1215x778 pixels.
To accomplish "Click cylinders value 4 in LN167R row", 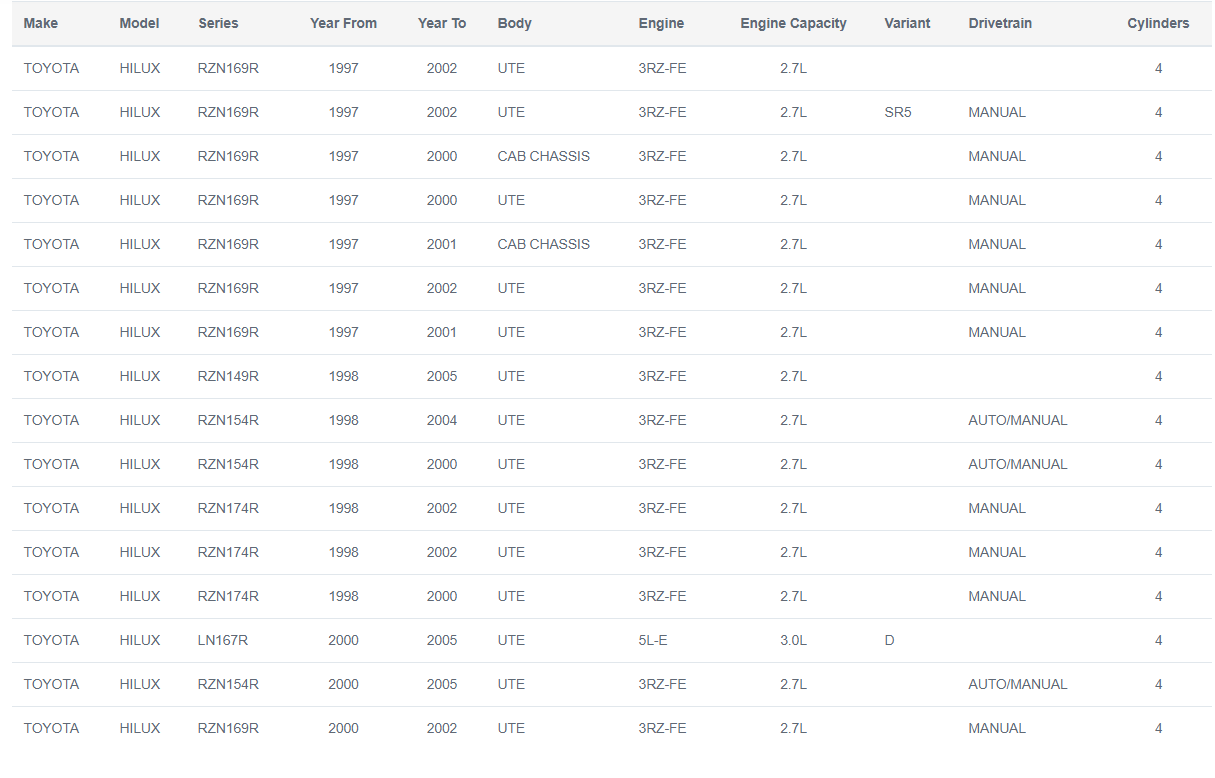I will pyautogui.click(x=1158, y=640).
